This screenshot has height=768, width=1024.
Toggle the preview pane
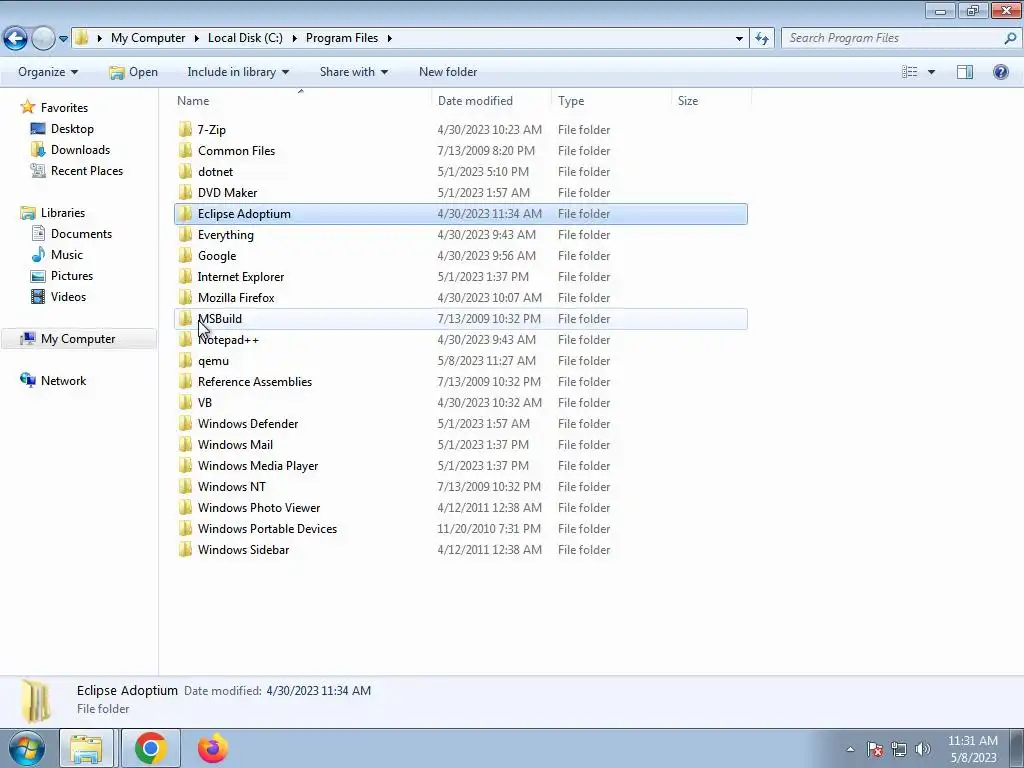[965, 72]
